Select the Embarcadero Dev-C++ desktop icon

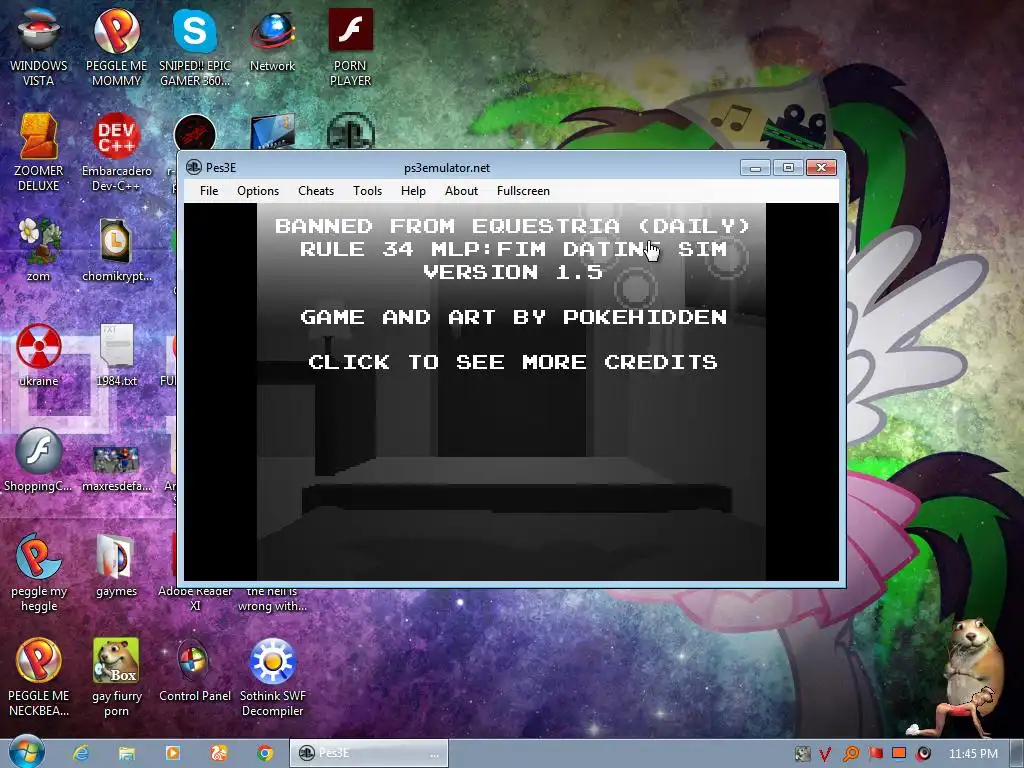pyautogui.click(x=116, y=152)
